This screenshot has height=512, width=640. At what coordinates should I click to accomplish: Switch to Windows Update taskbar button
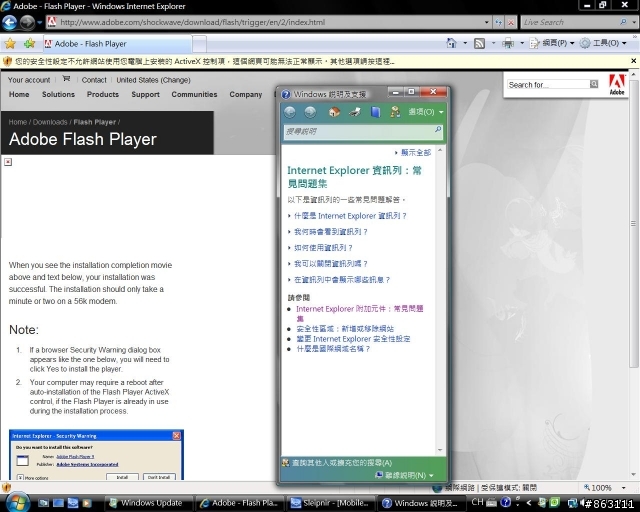point(149,503)
